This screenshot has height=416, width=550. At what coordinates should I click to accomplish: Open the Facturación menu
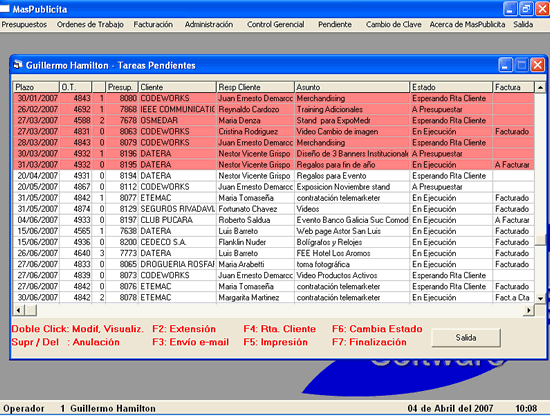point(153,25)
